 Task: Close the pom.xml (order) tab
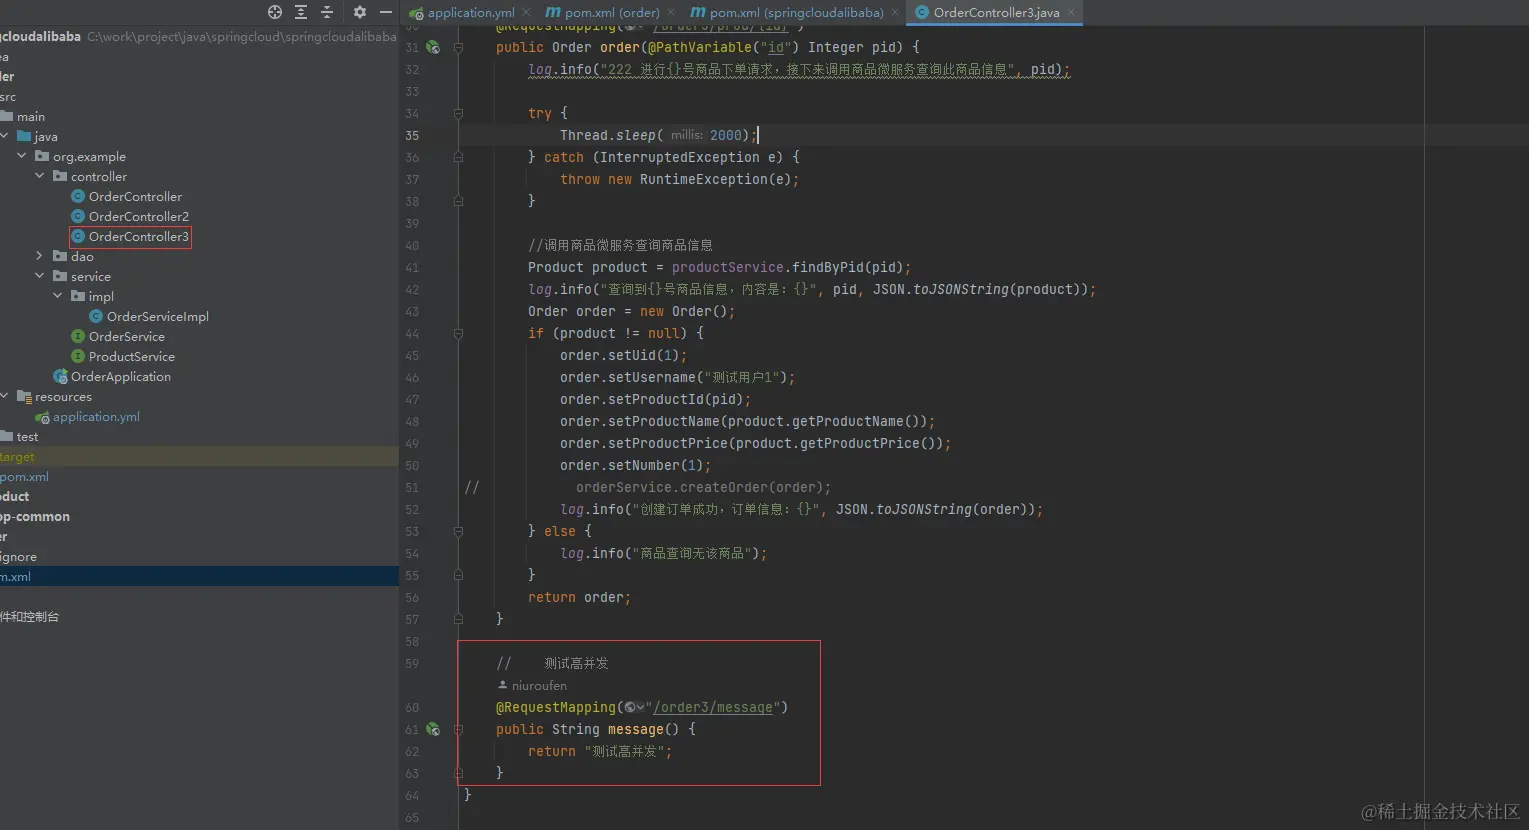[671, 13]
